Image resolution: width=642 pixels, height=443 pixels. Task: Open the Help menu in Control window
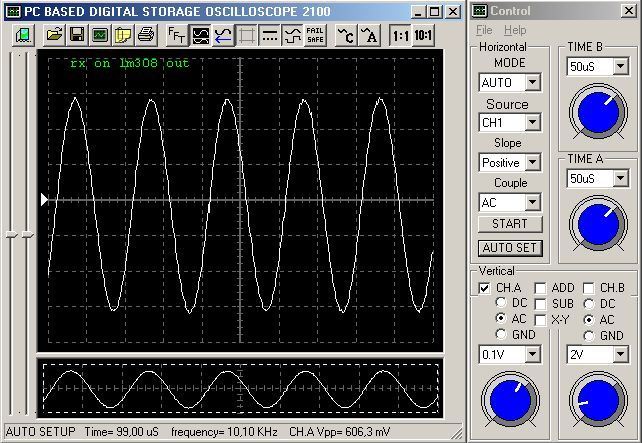point(515,31)
